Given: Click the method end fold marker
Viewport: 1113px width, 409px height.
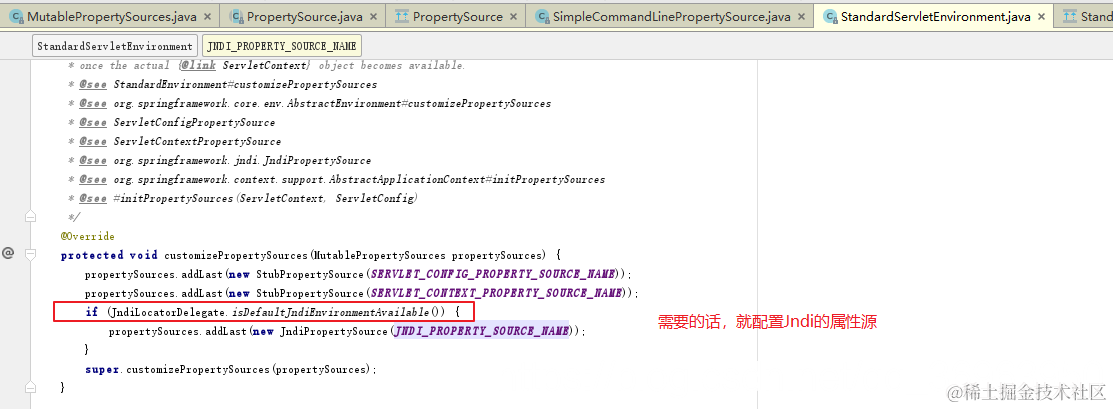Looking at the screenshot, I should [x=30, y=388].
